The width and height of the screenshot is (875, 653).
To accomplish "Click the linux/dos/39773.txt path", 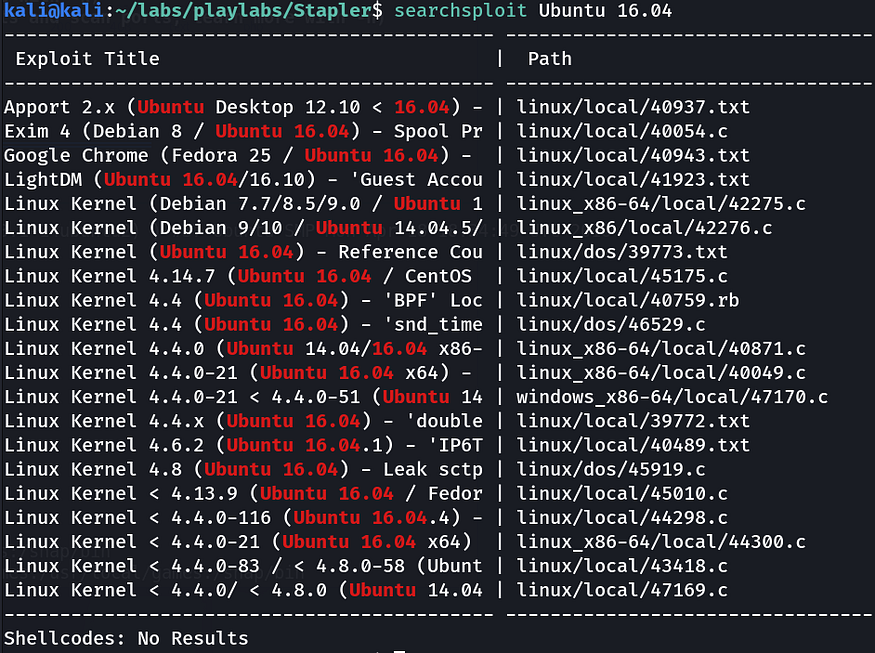I will pyautogui.click(x=622, y=252).
